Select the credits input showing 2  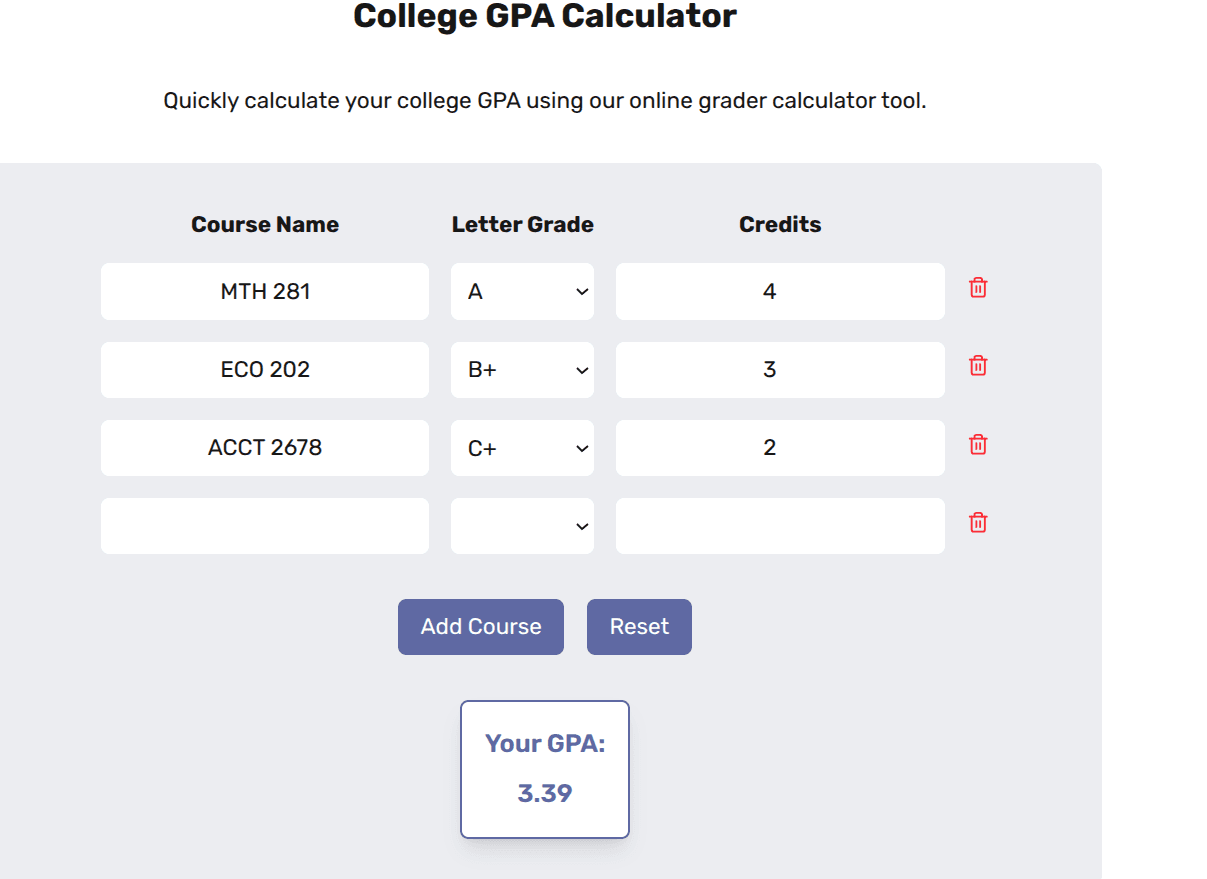pyautogui.click(x=780, y=447)
